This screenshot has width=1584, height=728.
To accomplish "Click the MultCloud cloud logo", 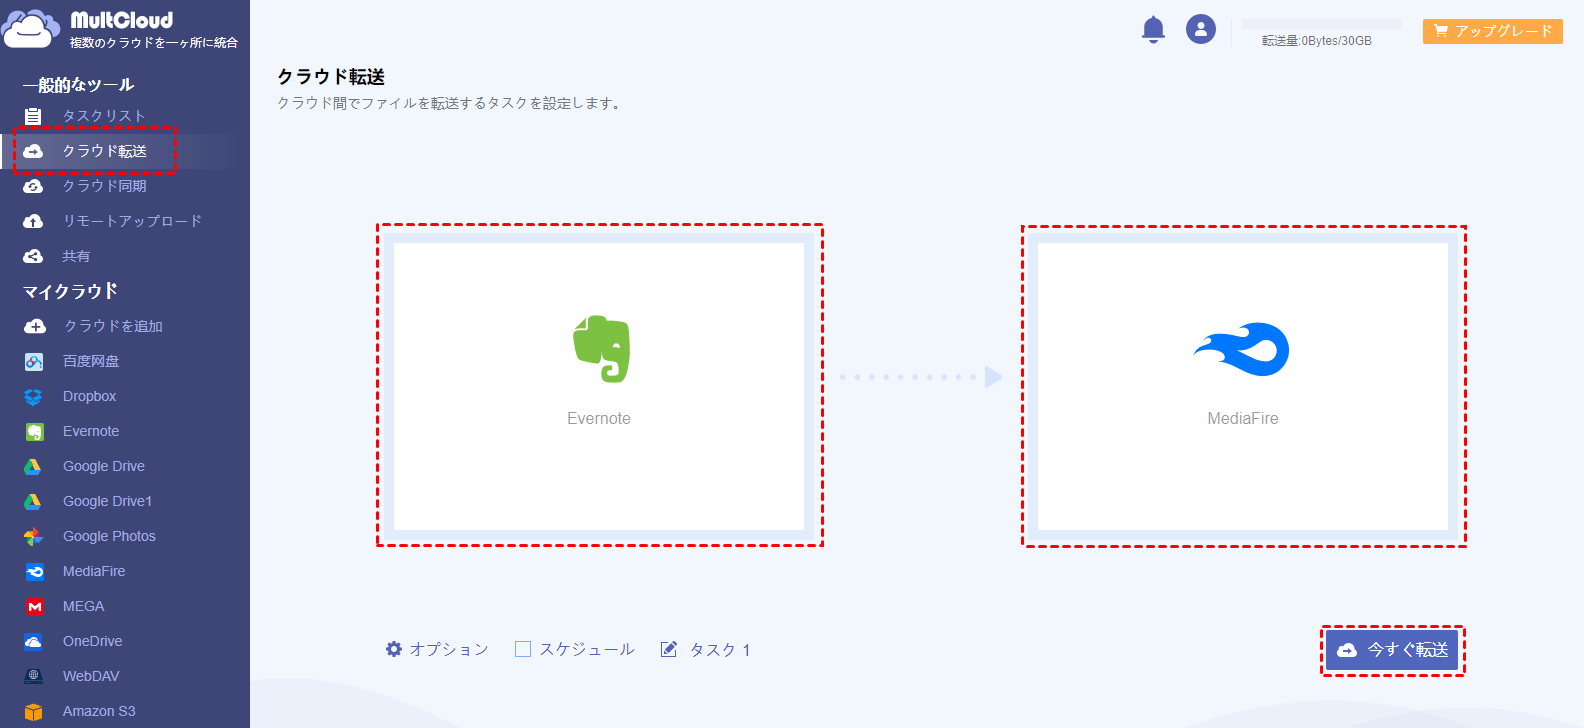I will click(31, 29).
